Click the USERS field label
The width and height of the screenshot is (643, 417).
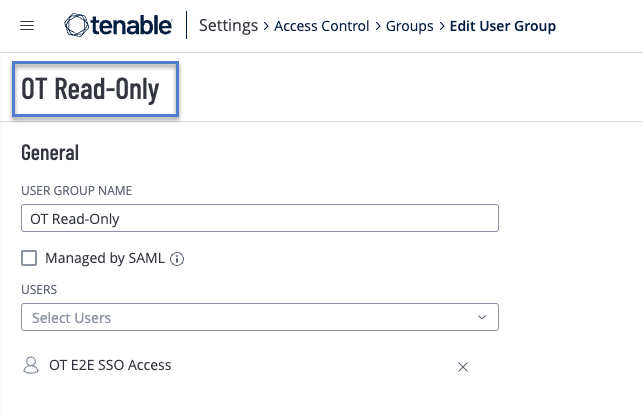pyautogui.click(x=39, y=290)
